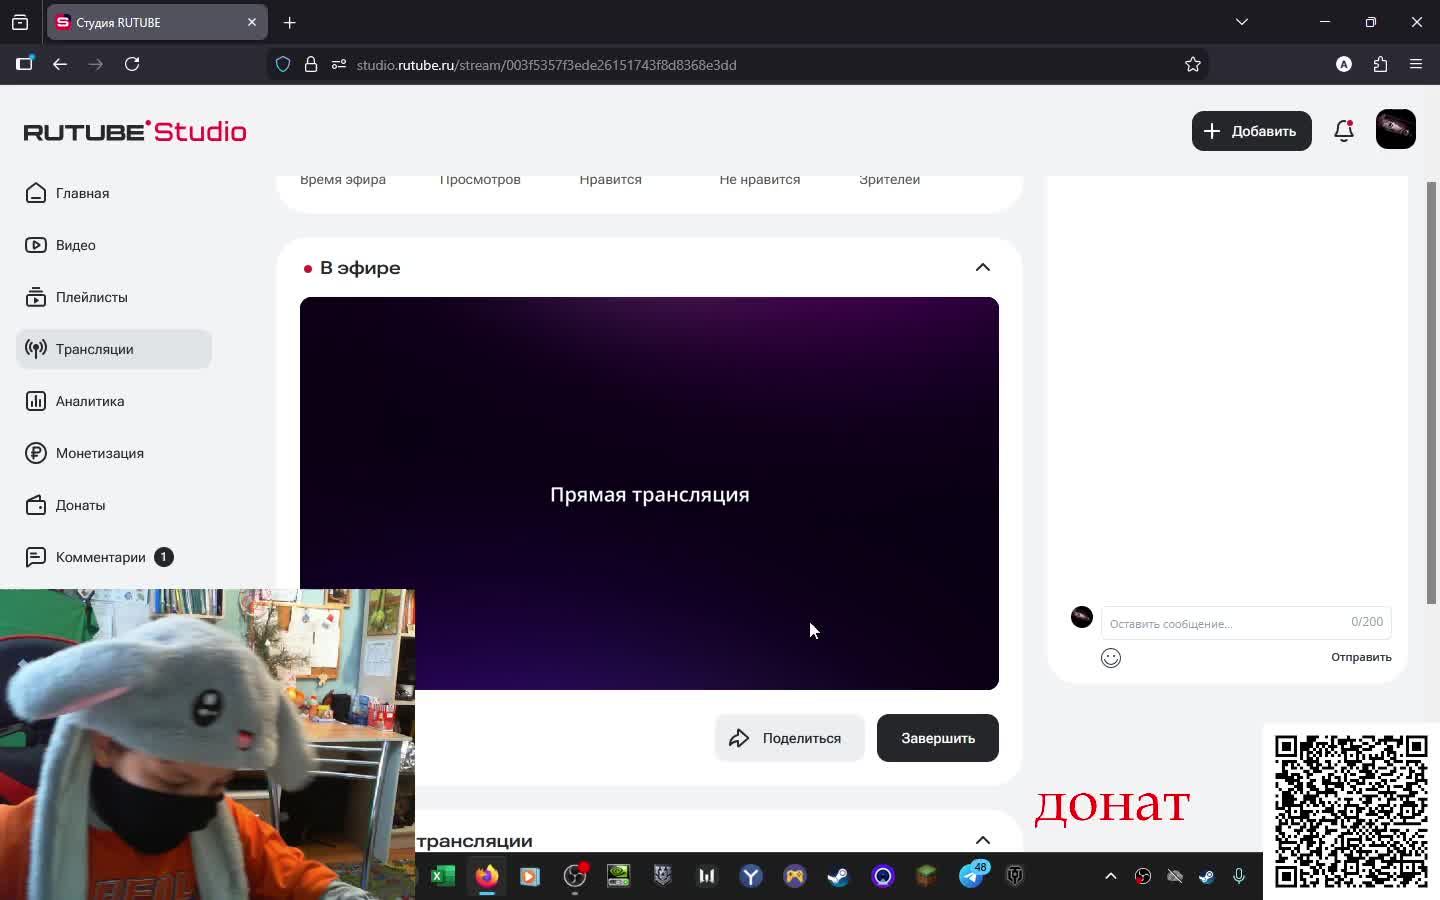Open the Excel taskbar icon
This screenshot has height=900, width=1440.
[442, 876]
